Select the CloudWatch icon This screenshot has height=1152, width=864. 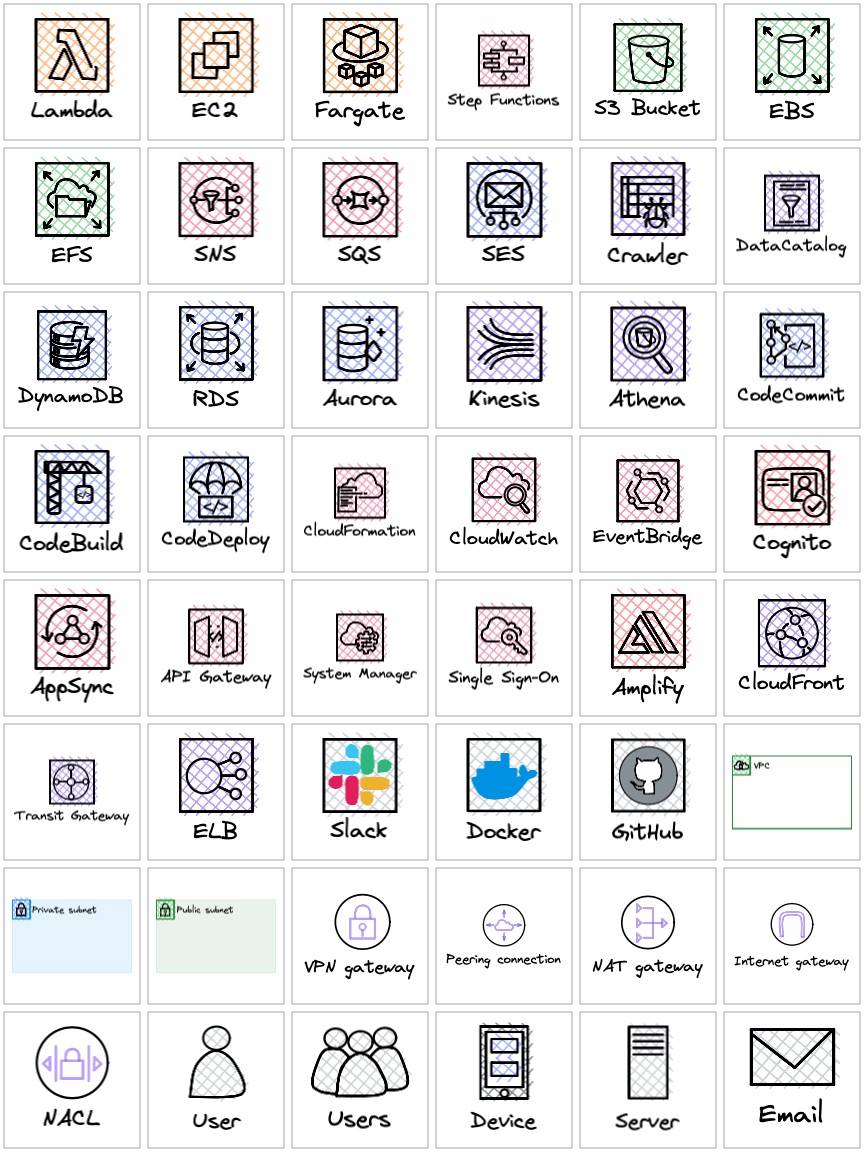[x=504, y=490]
